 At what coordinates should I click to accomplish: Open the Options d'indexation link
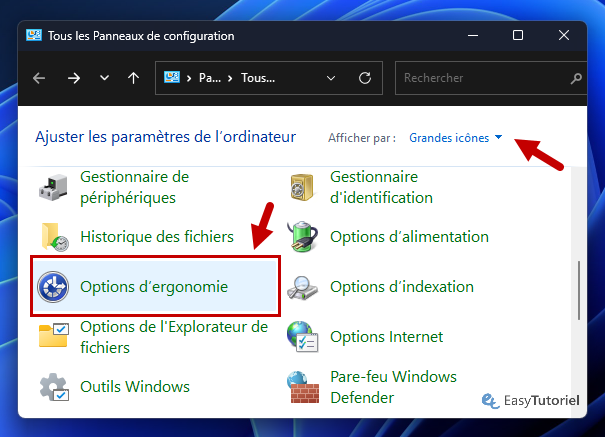click(402, 287)
